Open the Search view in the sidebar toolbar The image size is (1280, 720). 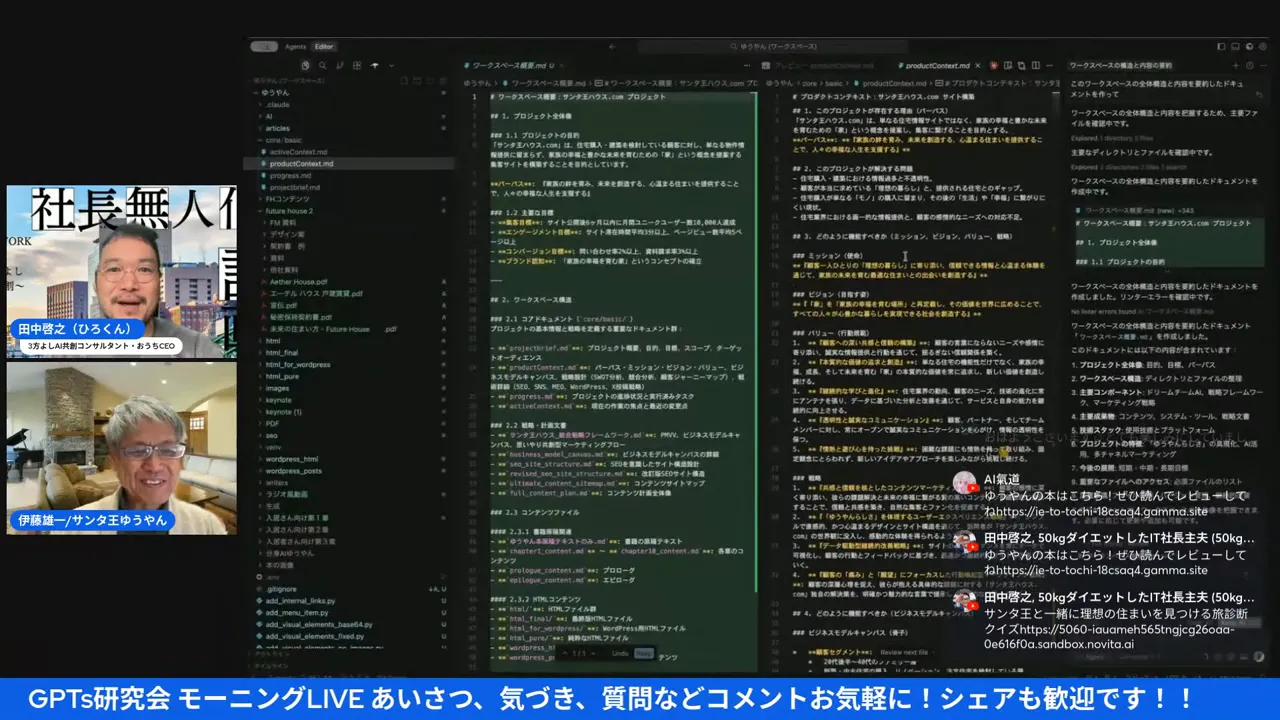[x=323, y=65]
